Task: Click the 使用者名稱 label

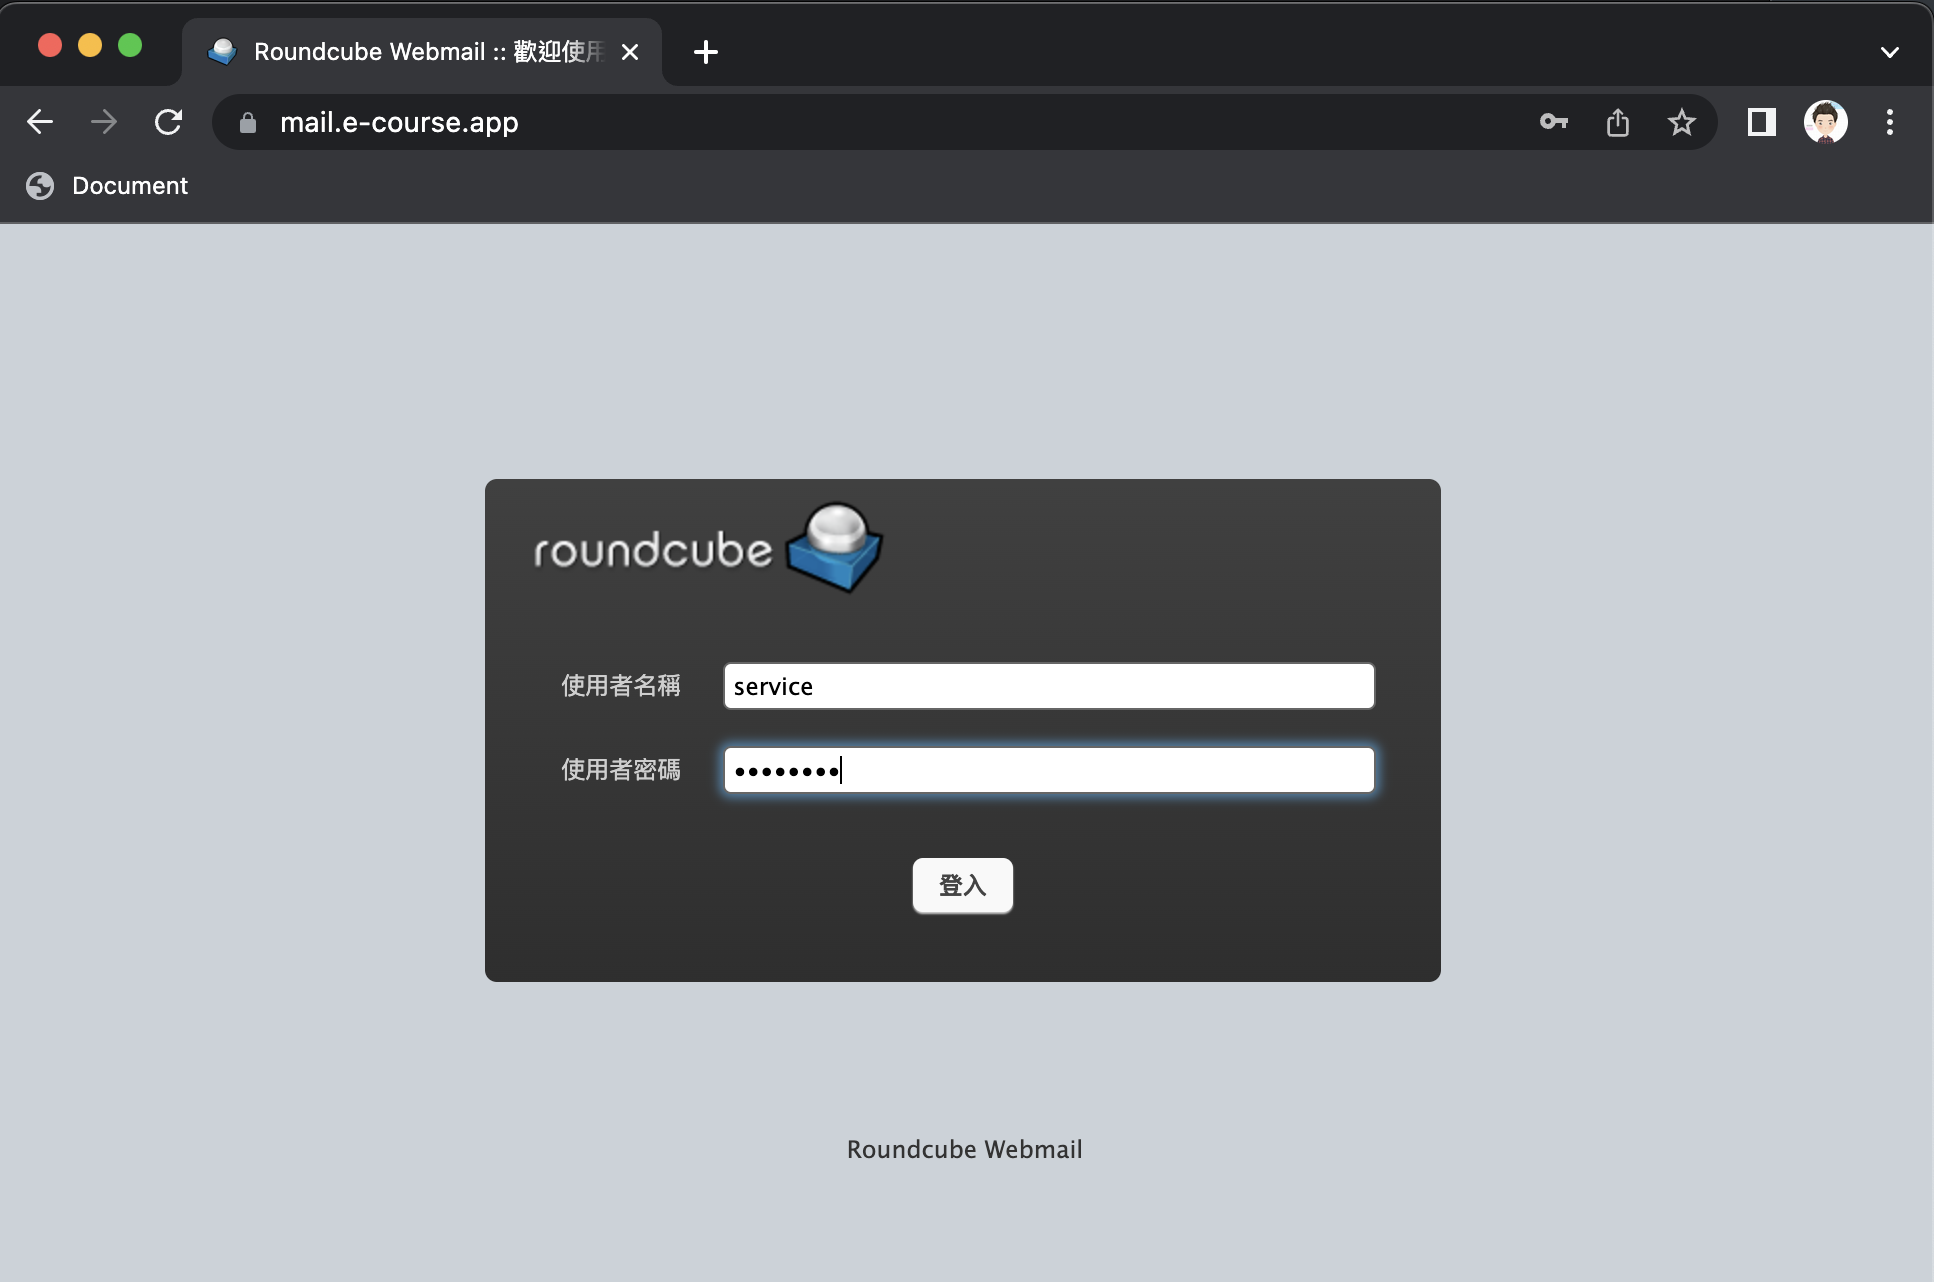Action: tap(621, 686)
